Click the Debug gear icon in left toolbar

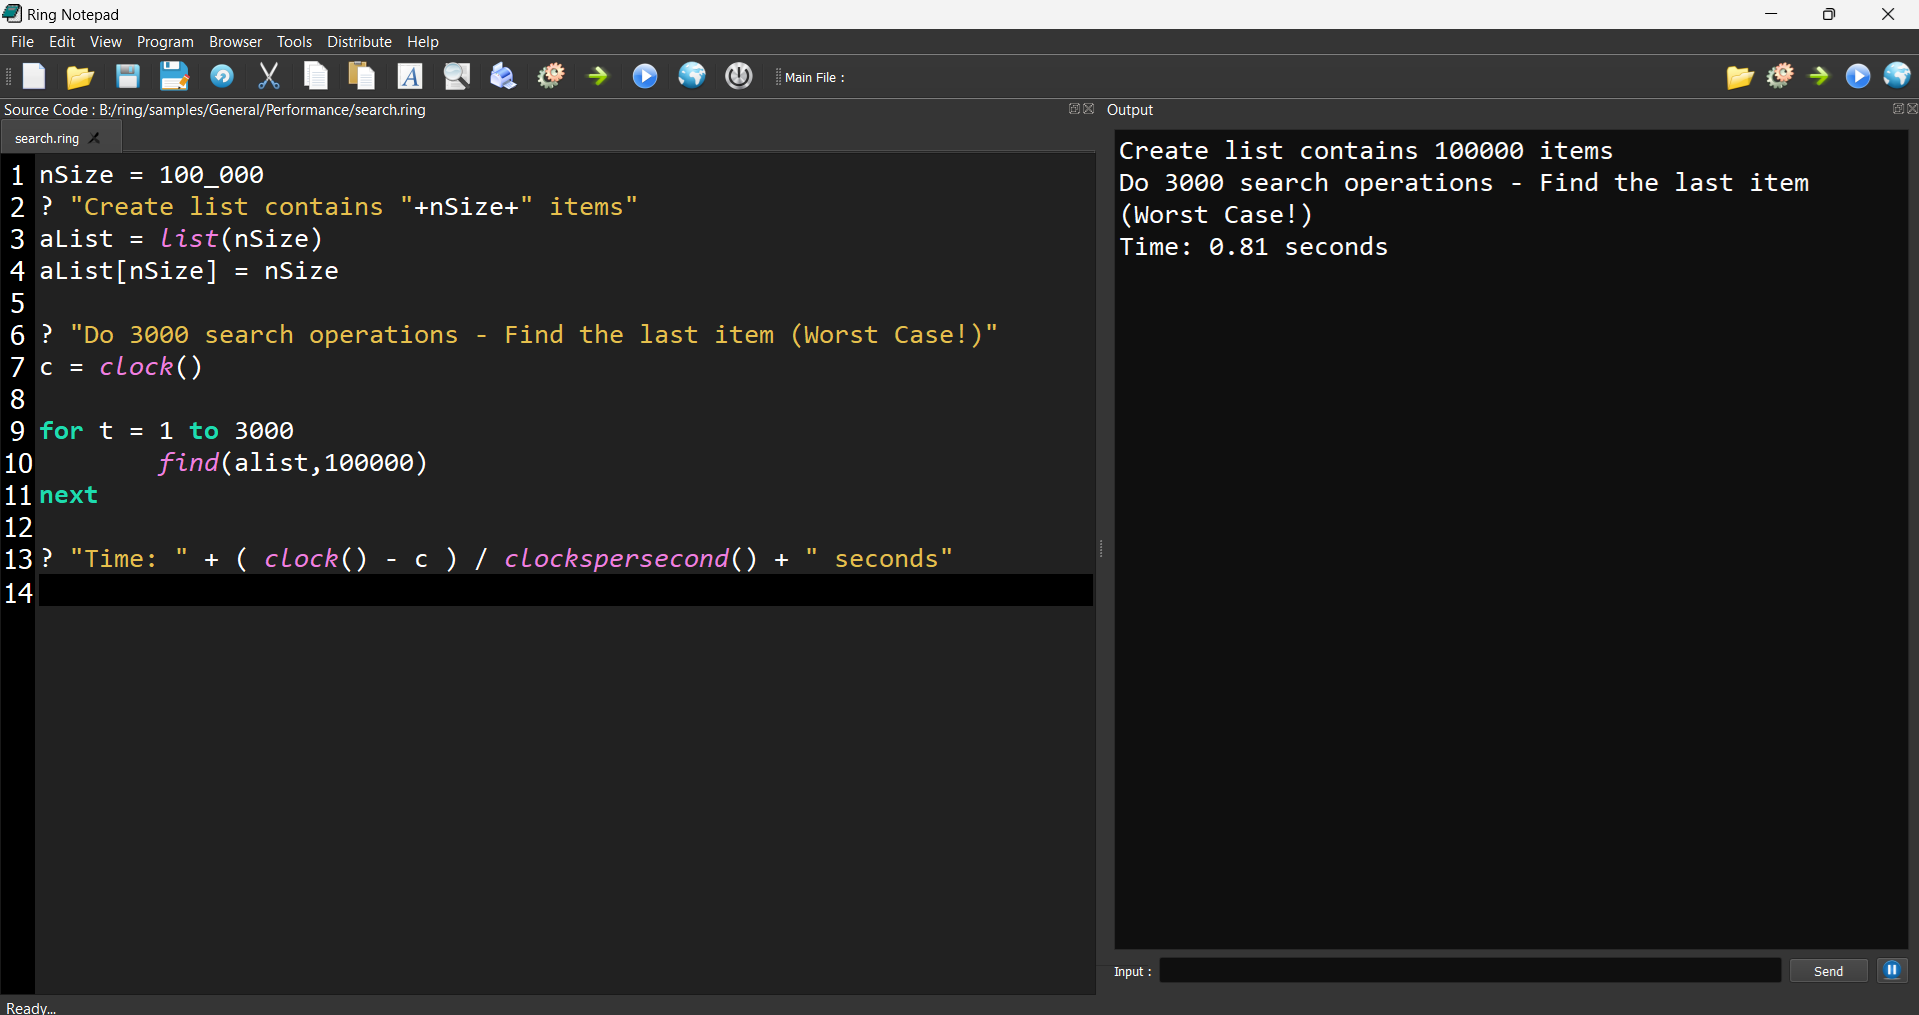(551, 76)
